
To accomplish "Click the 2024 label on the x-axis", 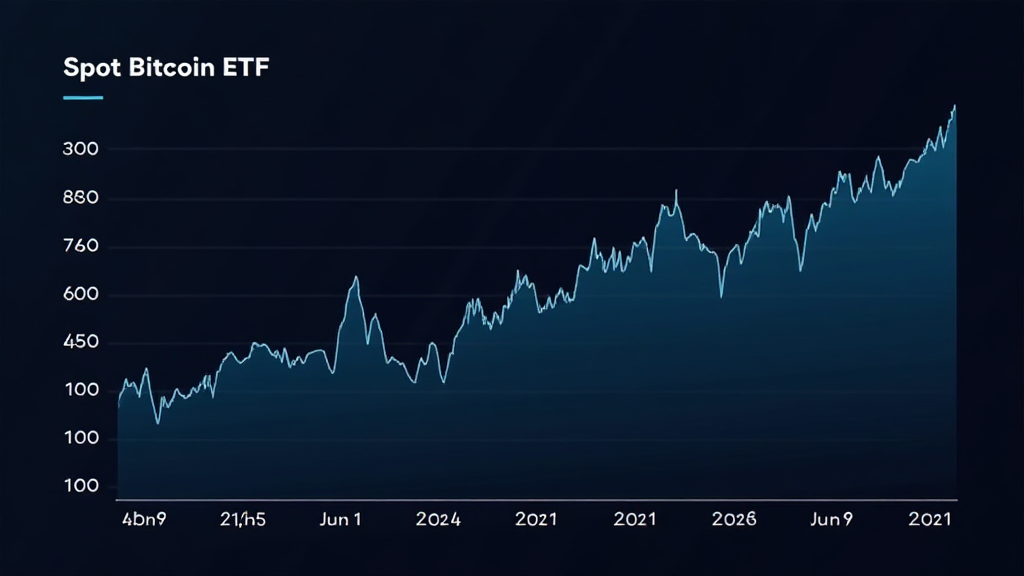I will pos(438,519).
